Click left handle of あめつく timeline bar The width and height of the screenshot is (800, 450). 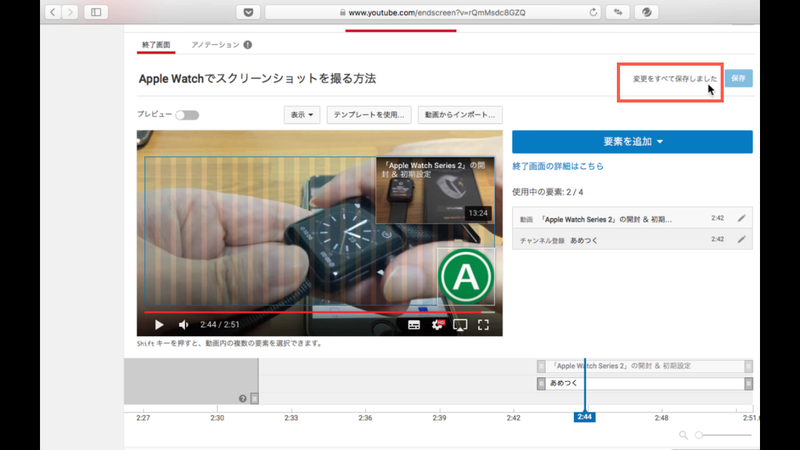[541, 383]
